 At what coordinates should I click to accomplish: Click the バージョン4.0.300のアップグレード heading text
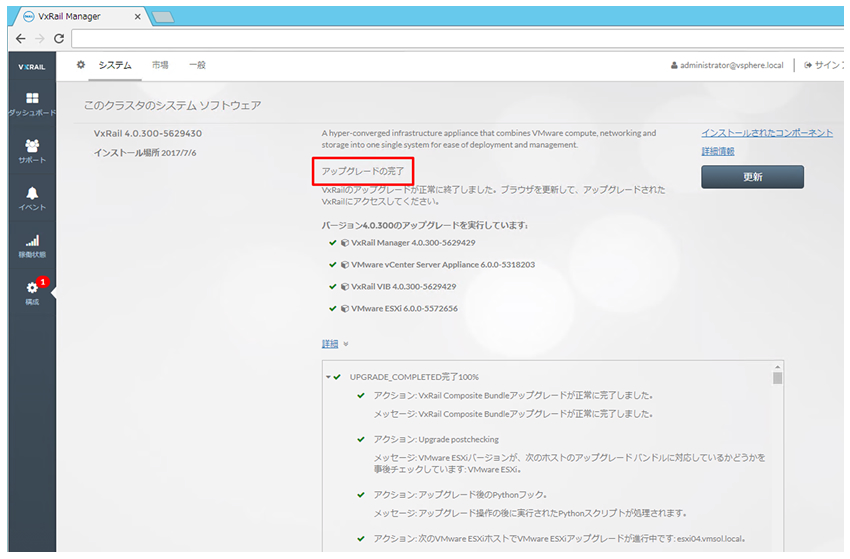click(x=424, y=225)
